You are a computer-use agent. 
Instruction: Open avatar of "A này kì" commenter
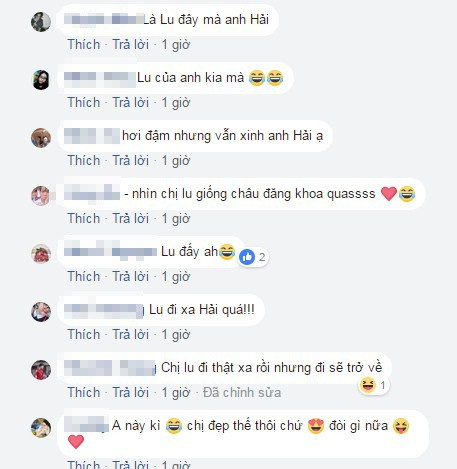[x=41, y=428]
